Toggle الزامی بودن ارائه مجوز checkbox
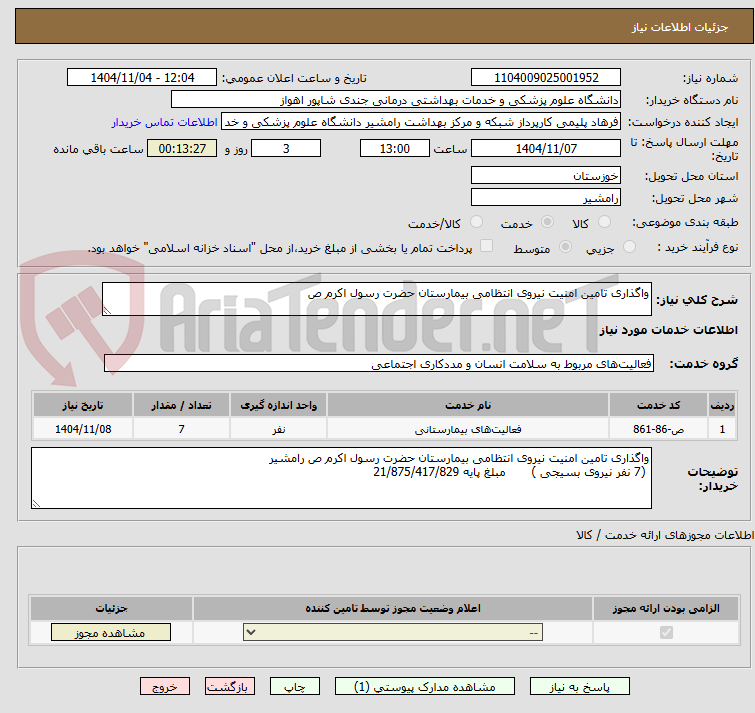755x713 pixels. click(x=666, y=632)
